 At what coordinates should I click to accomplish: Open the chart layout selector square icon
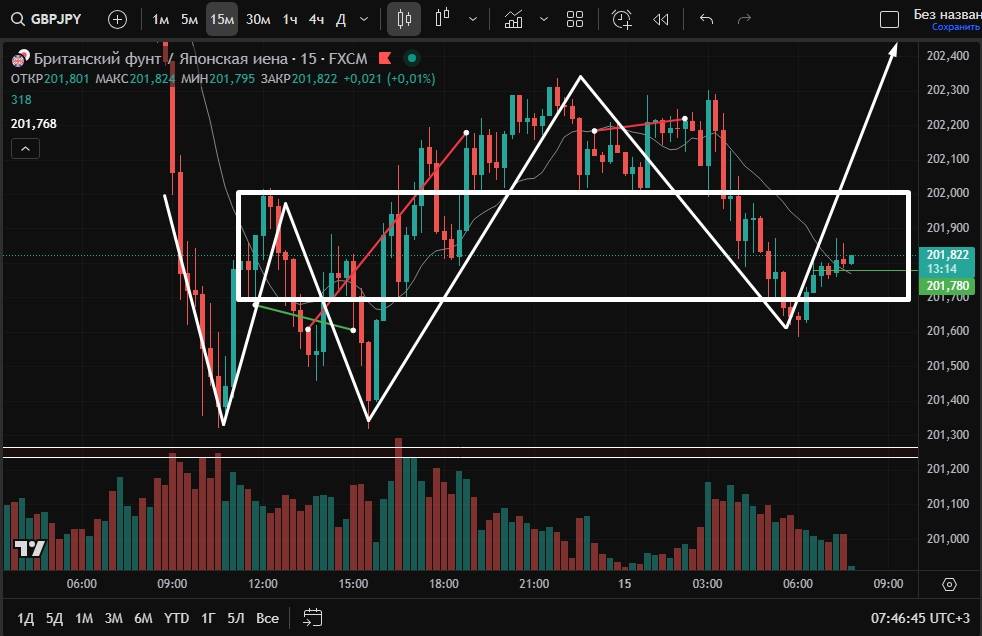tap(889, 19)
